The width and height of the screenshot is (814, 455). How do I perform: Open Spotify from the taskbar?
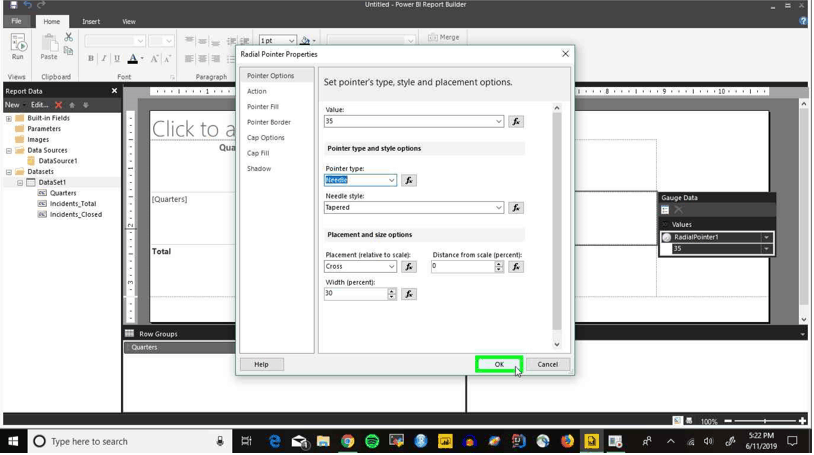pyautogui.click(x=372, y=441)
